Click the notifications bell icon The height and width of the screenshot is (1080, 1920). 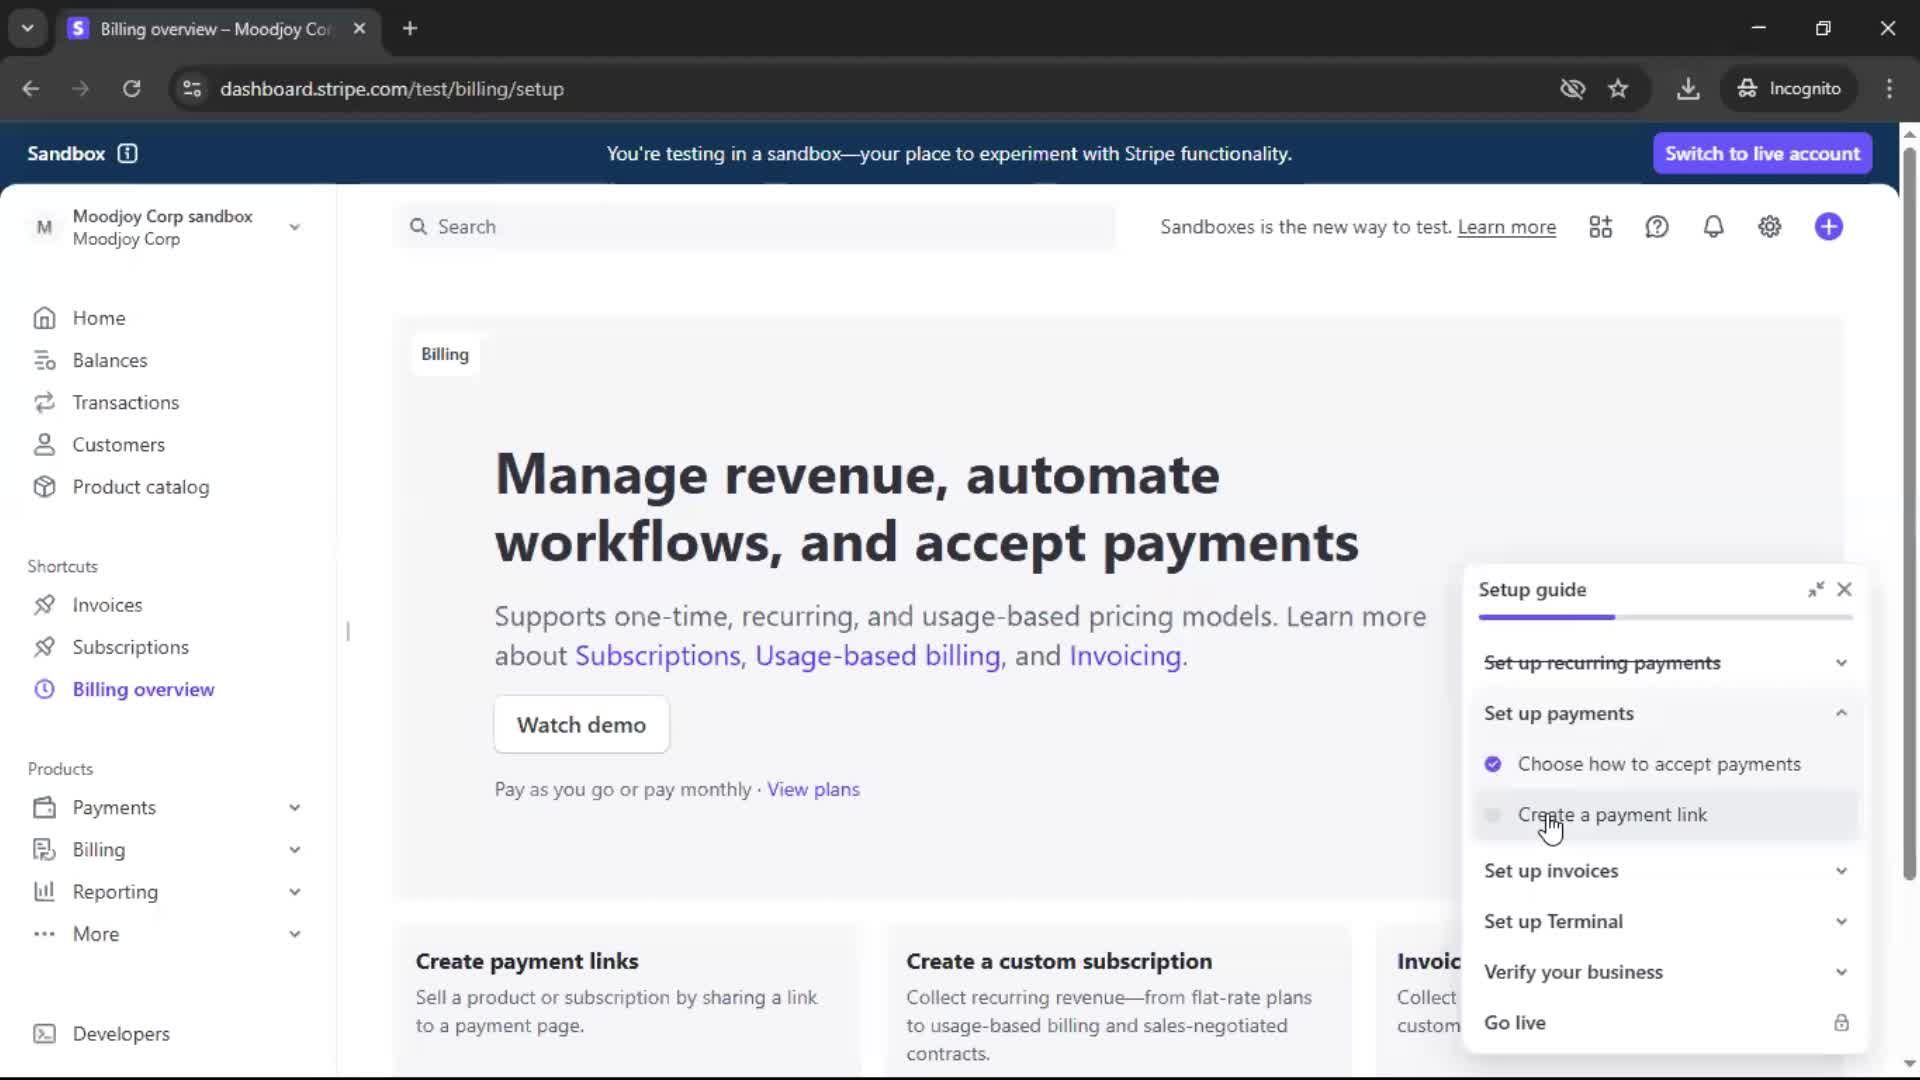[x=1713, y=227]
